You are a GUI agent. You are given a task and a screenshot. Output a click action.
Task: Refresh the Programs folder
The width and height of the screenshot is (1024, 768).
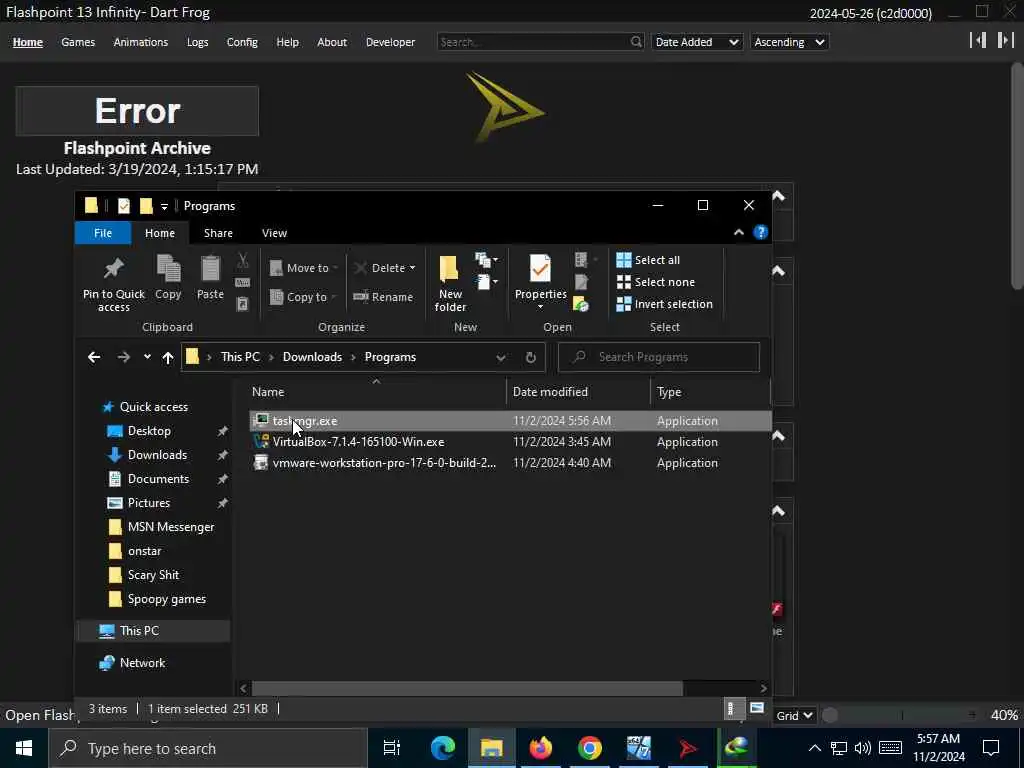[x=531, y=357]
